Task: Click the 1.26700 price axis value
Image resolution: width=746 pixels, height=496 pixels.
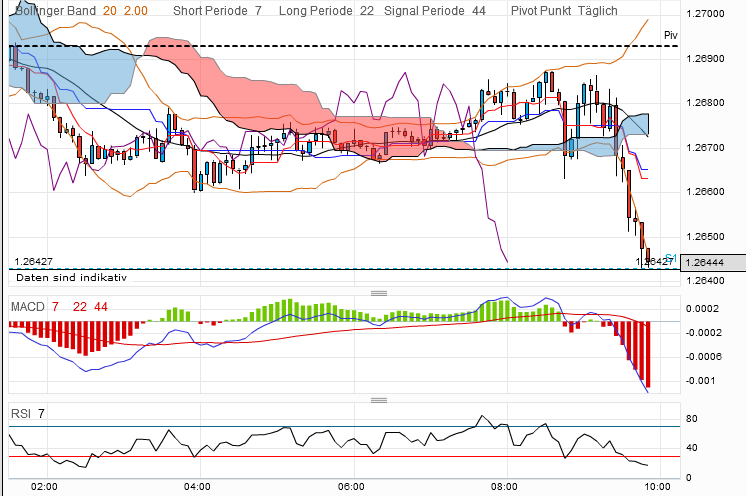Action: tap(705, 147)
